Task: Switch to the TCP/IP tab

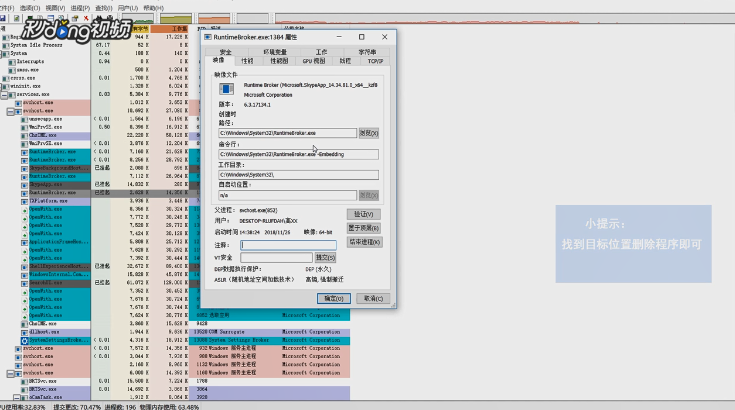Action: tap(375, 61)
